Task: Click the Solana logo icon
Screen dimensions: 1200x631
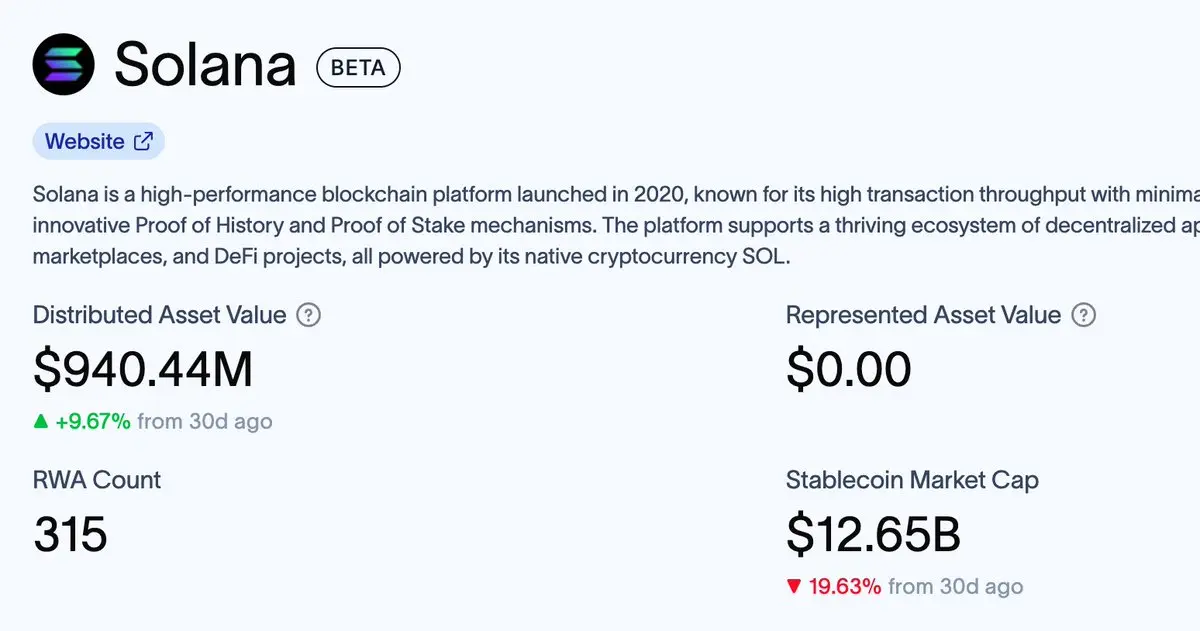Action: (64, 65)
